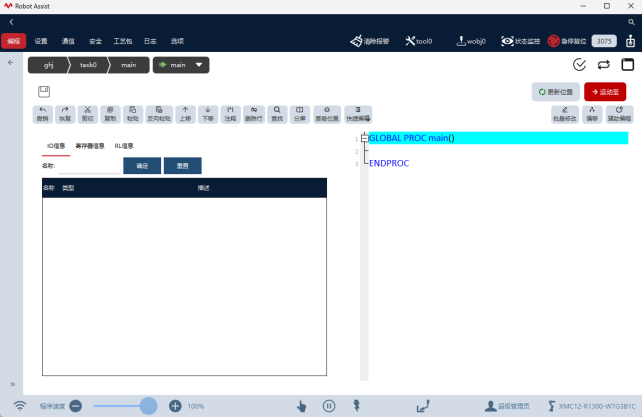
Task: Increase program speed with plus button
Action: [x=175, y=406]
